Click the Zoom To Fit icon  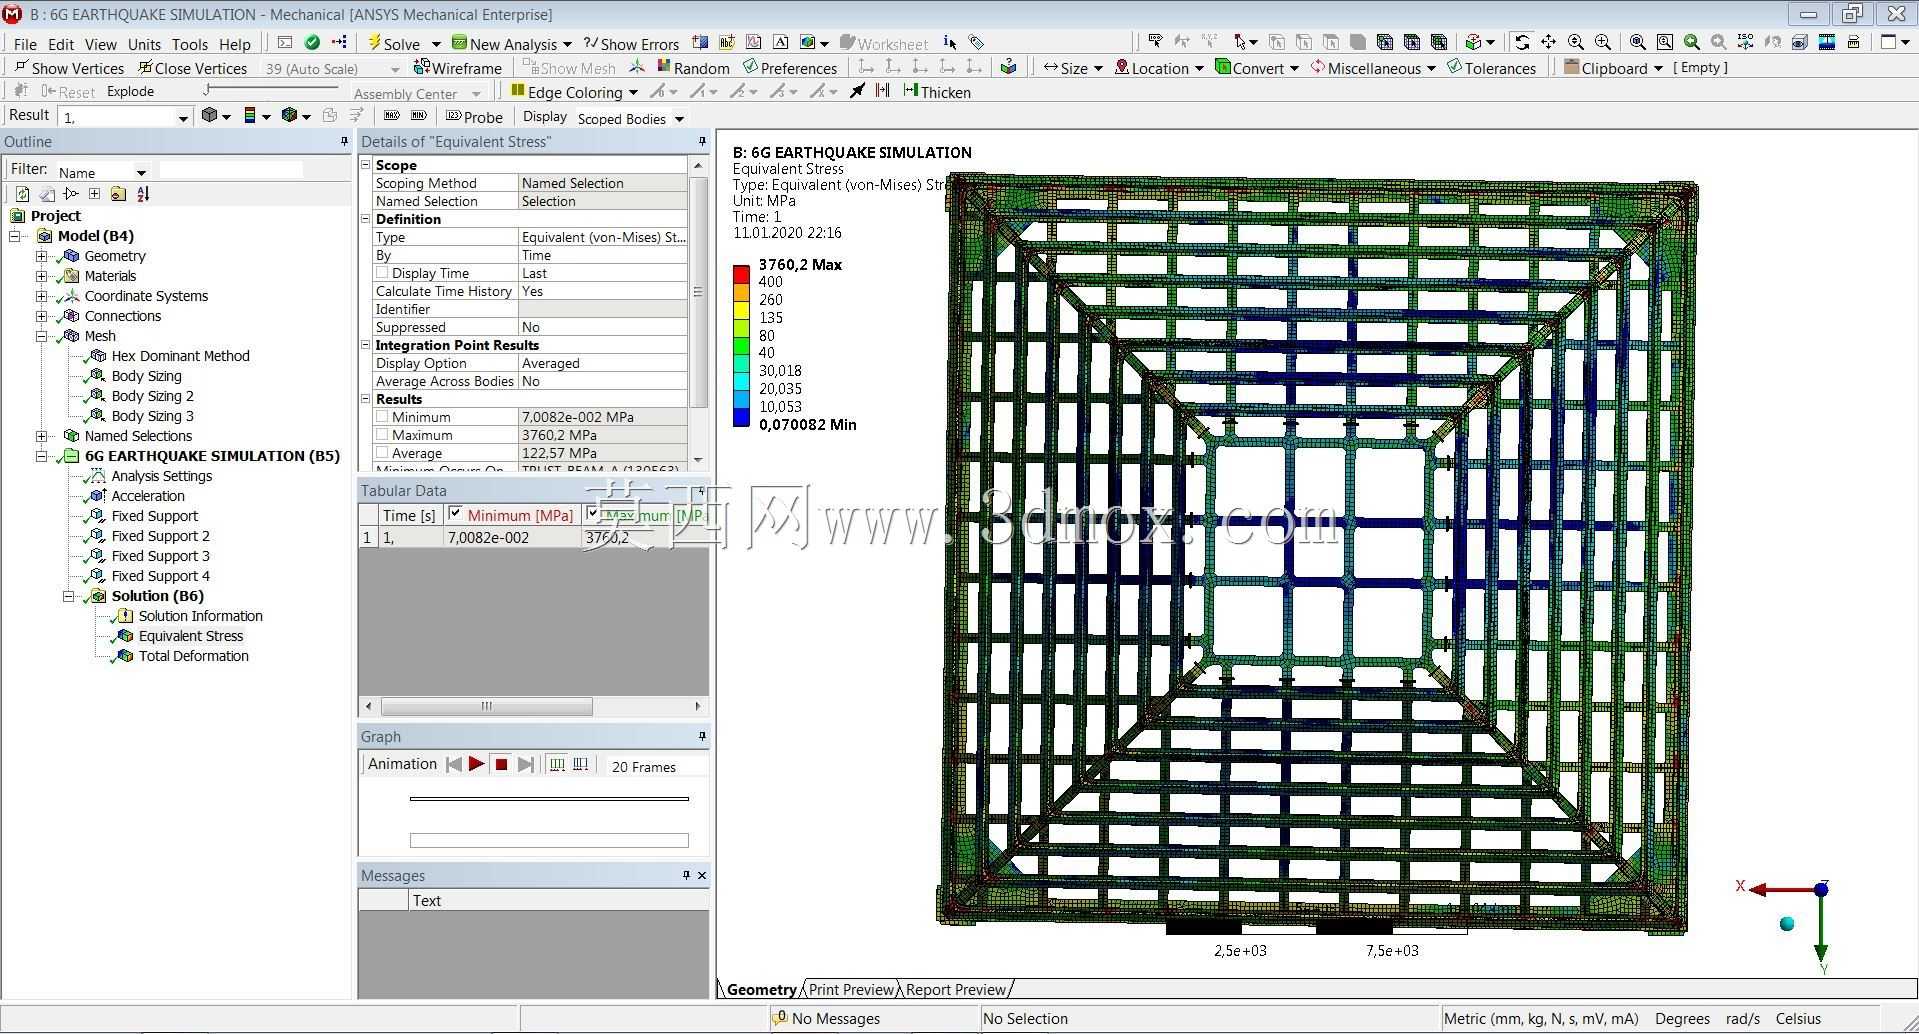1637,42
